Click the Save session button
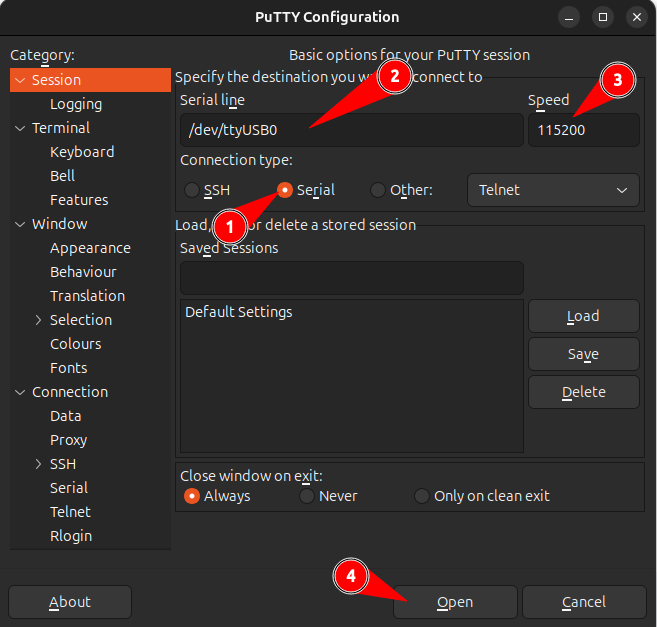This screenshot has width=657, height=627. coord(584,354)
